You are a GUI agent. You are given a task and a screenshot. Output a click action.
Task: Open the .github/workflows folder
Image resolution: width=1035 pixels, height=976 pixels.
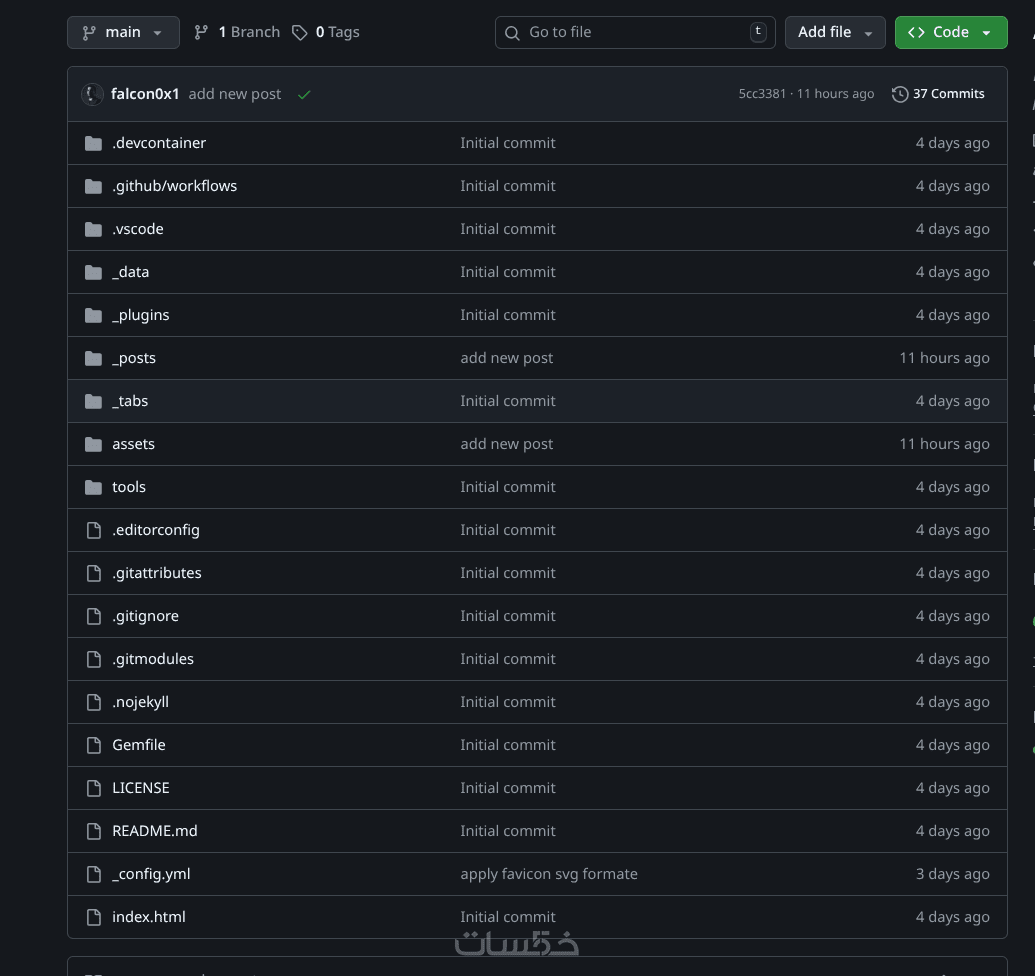(x=174, y=186)
